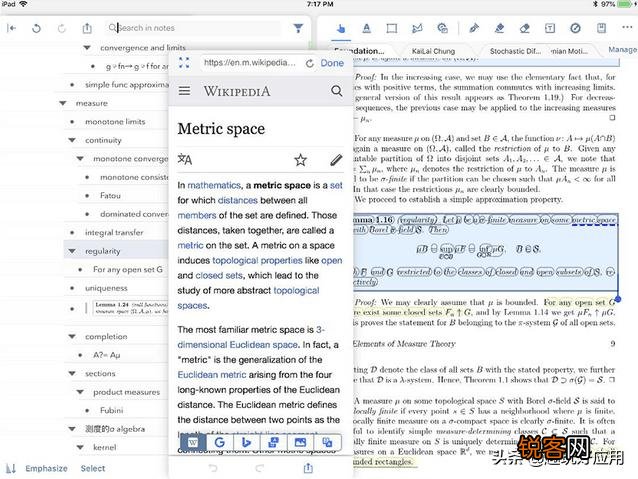Select the highlighter marker tool

[500, 28]
